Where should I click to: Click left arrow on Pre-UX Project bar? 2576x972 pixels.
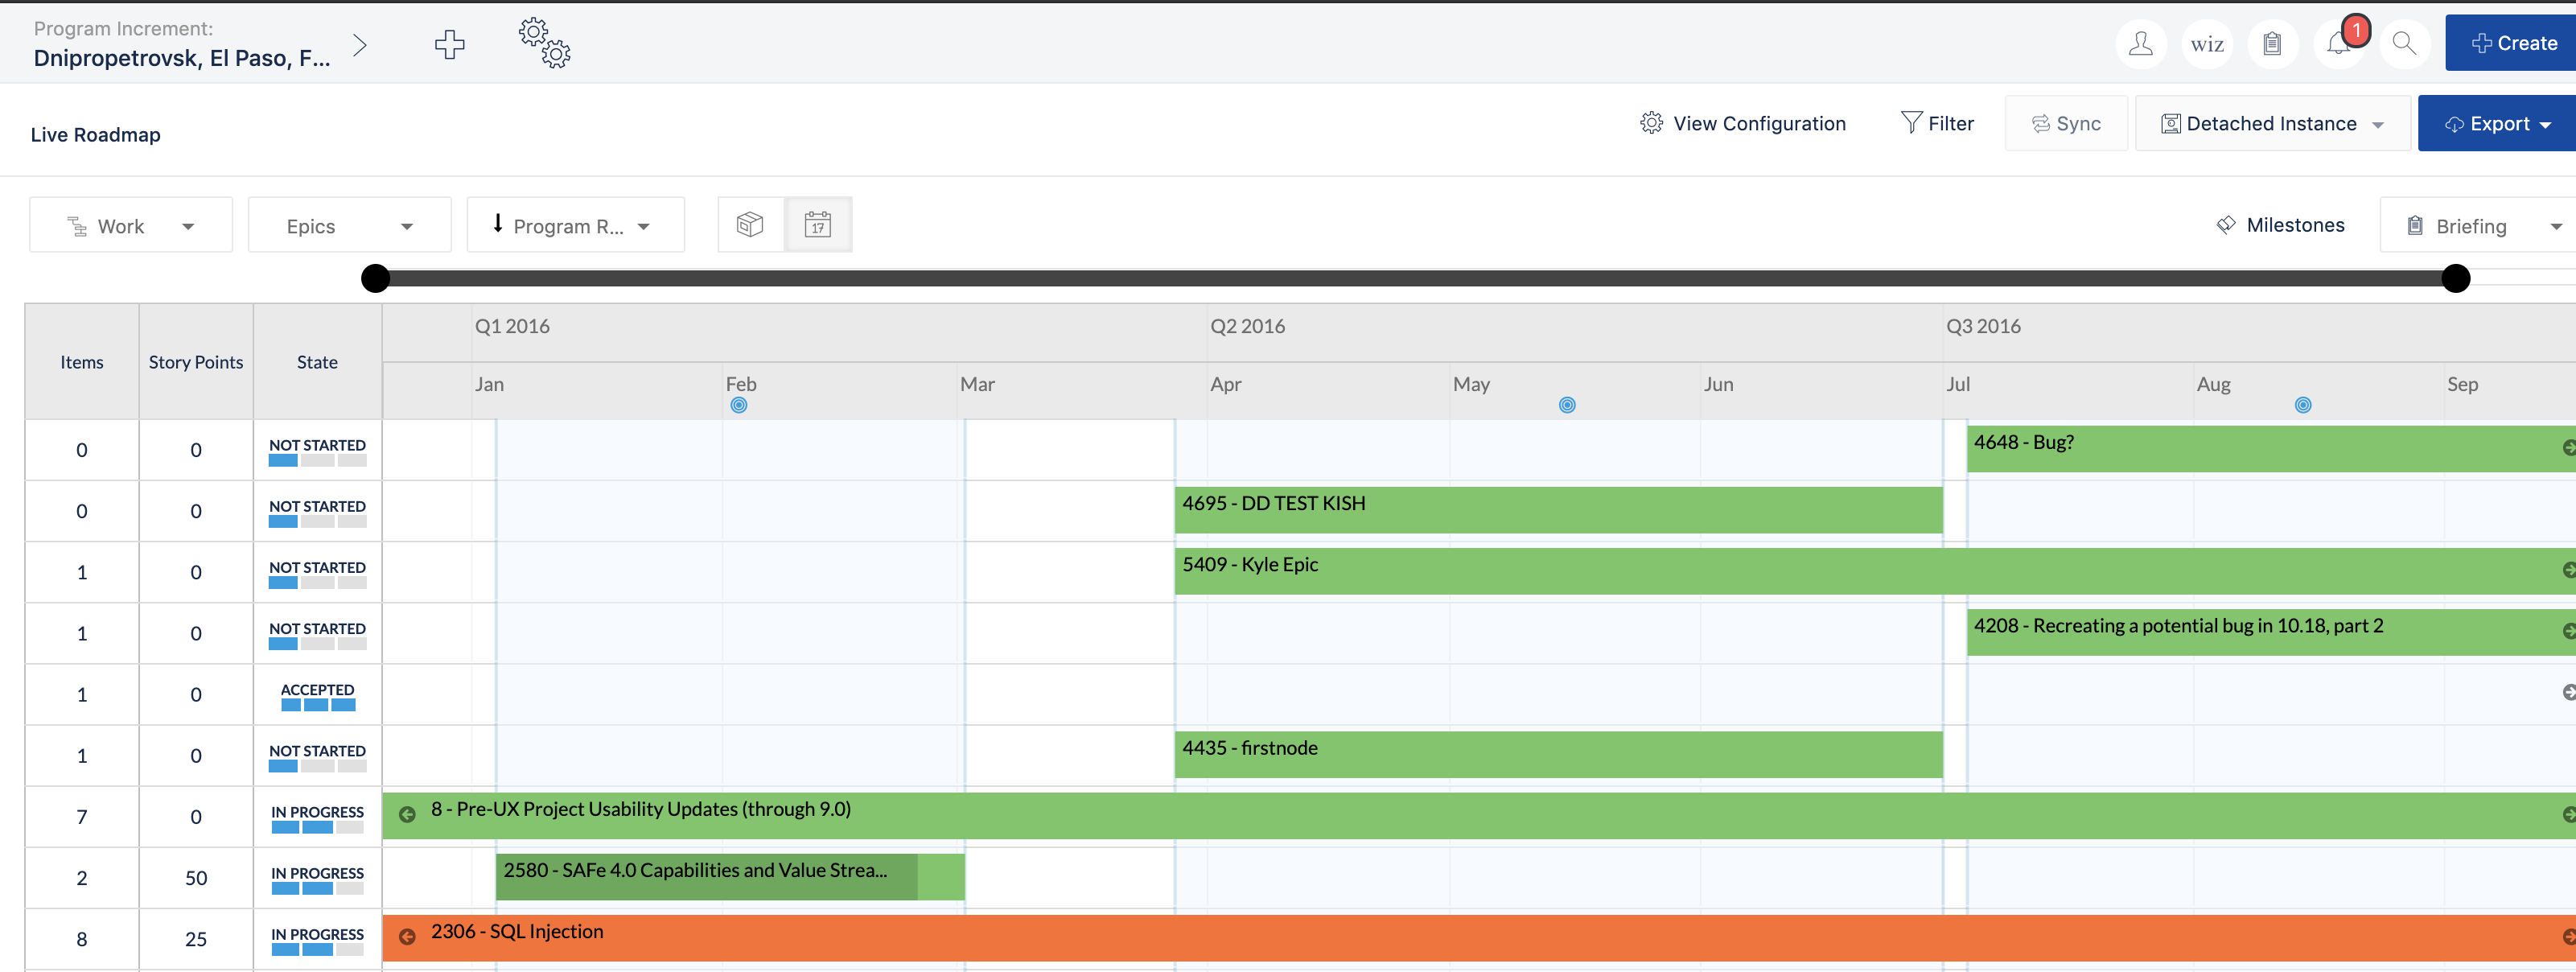(x=407, y=815)
